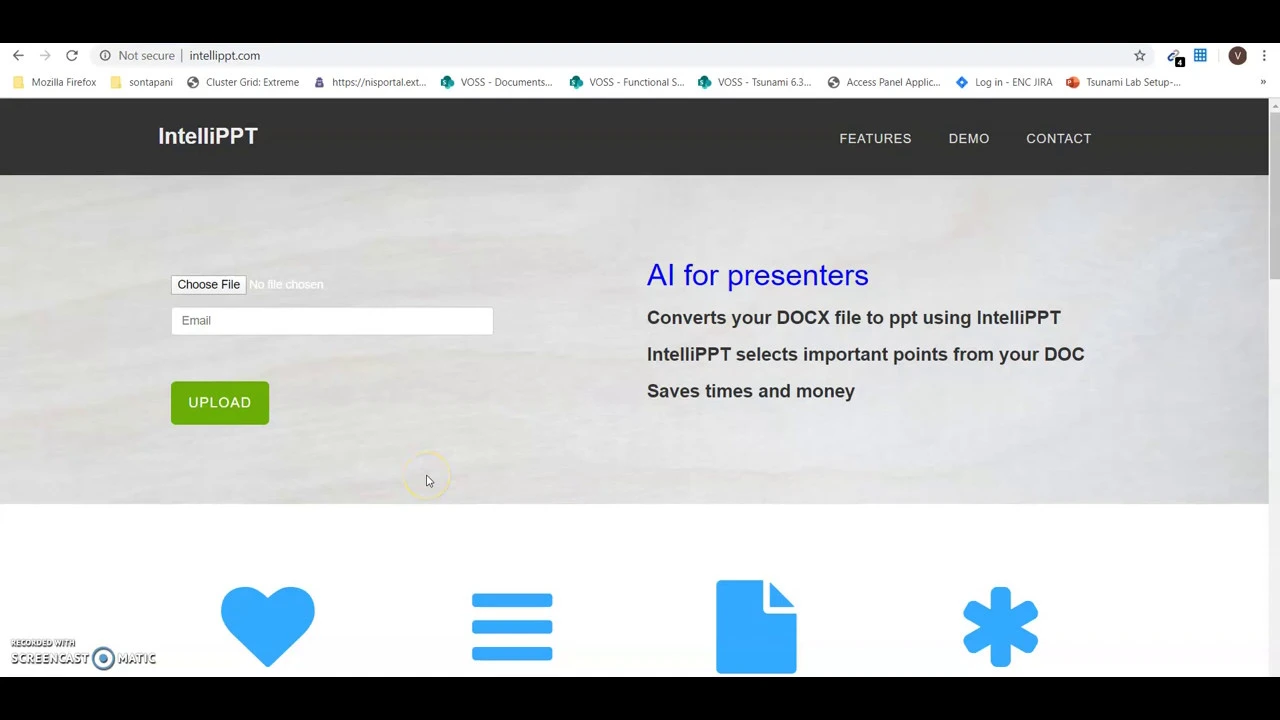Screen dimensions: 1280x720
Task: Open VOSS - Documents bookmark
Action: [497, 82]
